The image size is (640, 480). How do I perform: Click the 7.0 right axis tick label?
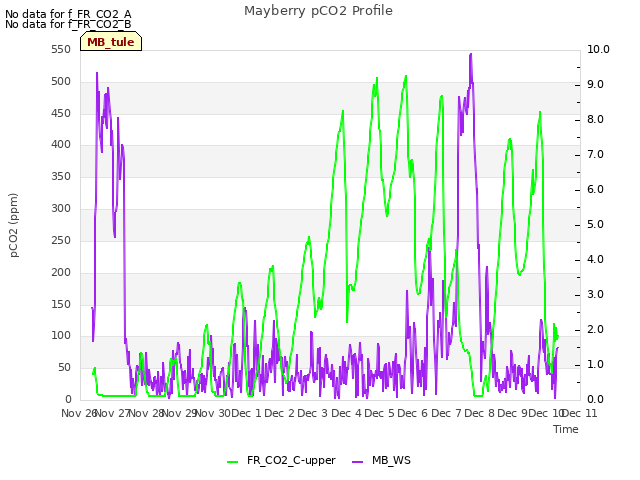[x=596, y=154]
